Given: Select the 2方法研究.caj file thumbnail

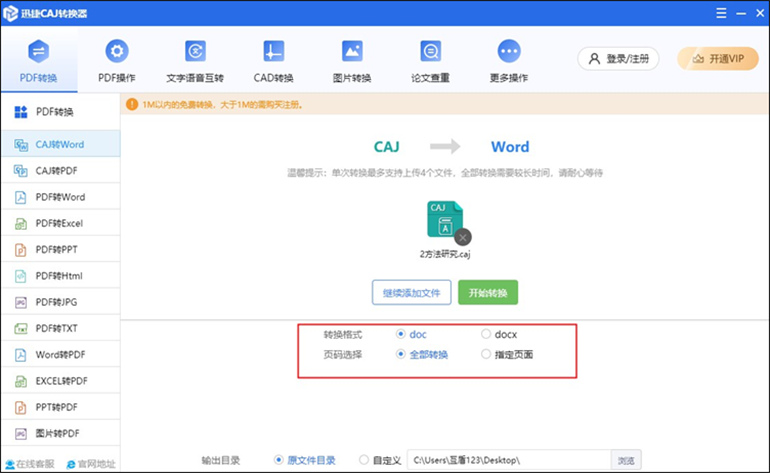Looking at the screenshot, I should click(444, 219).
